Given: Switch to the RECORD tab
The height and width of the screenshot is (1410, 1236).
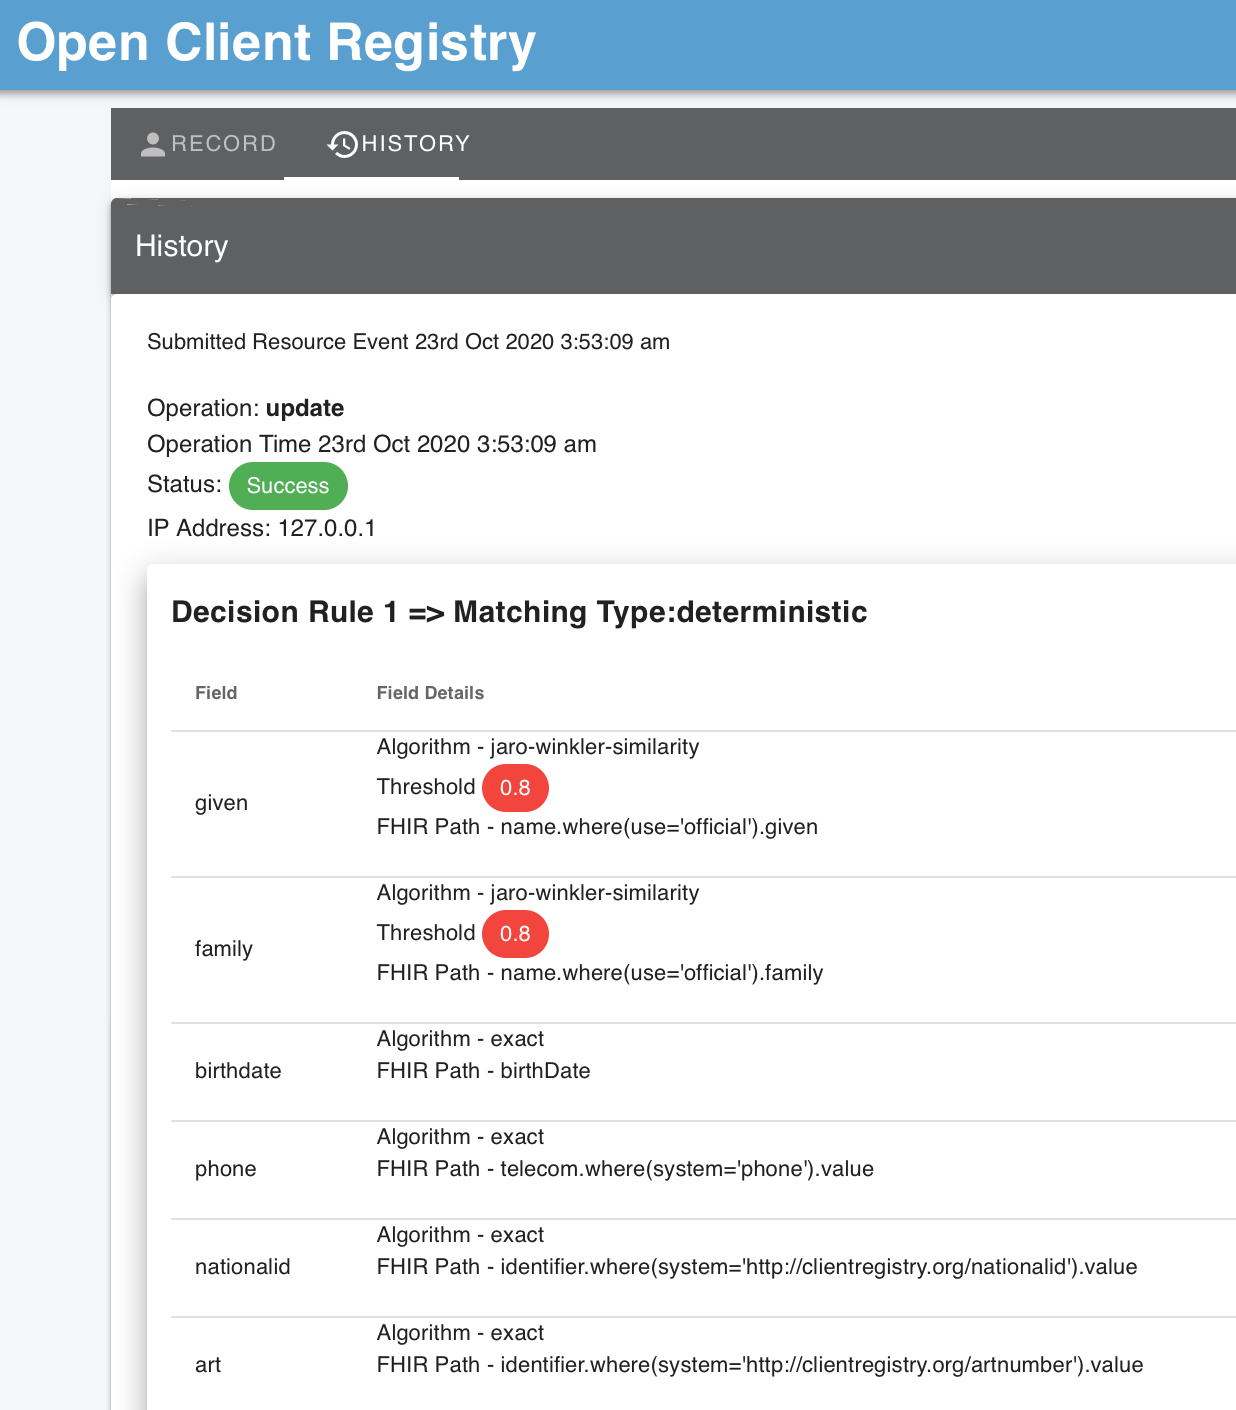Looking at the screenshot, I should tap(208, 144).
